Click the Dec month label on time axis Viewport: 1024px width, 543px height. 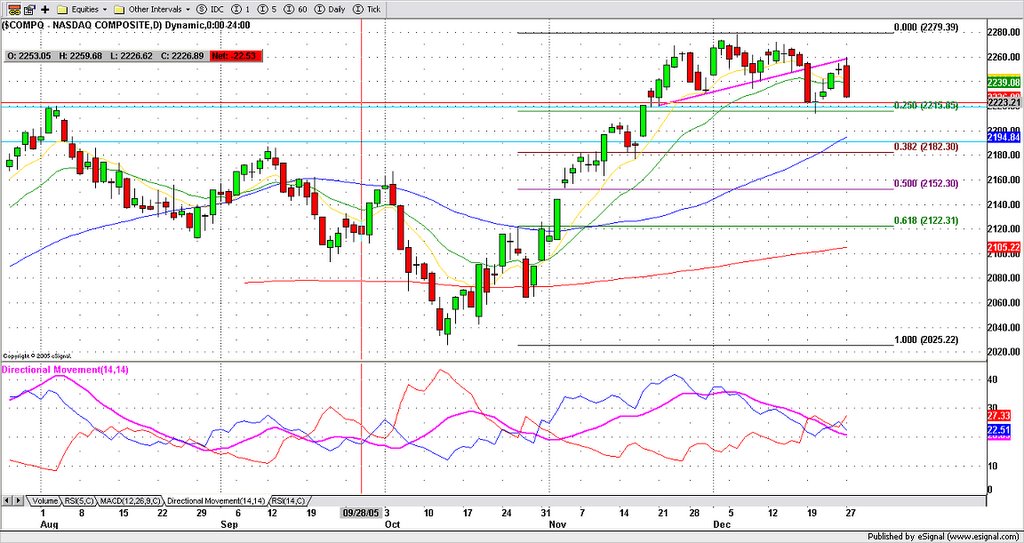click(x=721, y=524)
